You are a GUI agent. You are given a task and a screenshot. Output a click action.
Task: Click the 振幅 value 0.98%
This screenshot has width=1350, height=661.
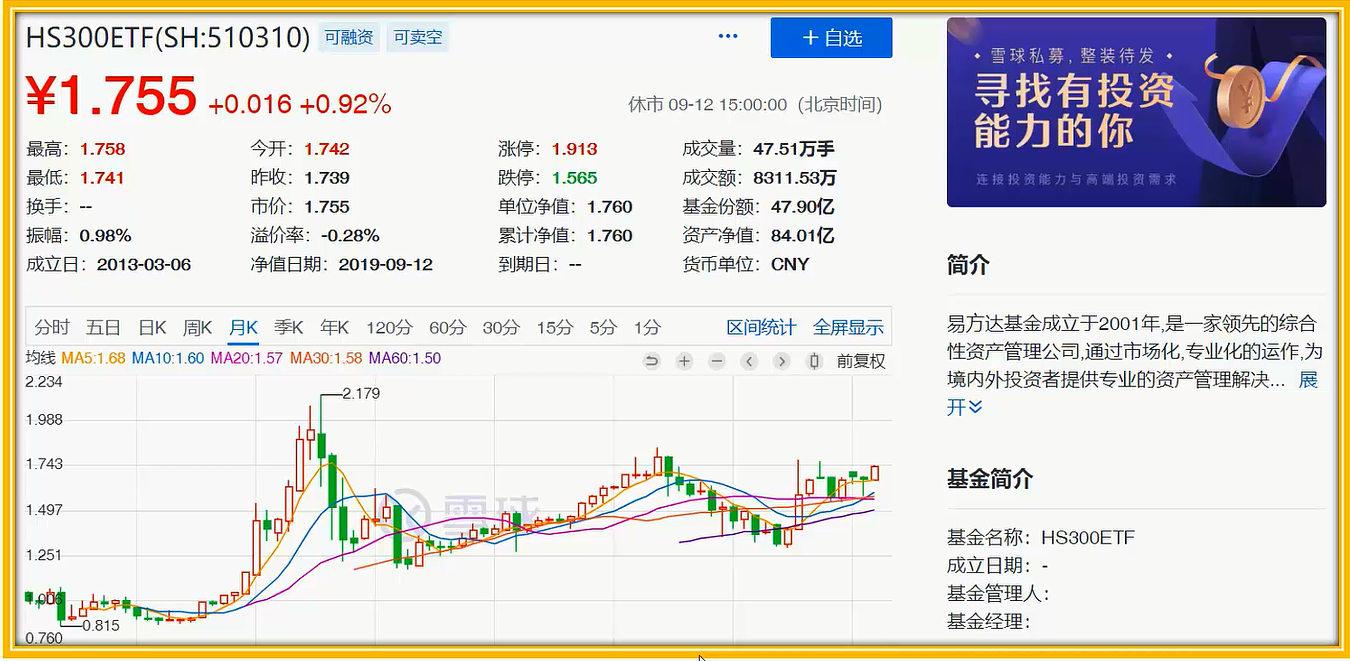coord(105,236)
